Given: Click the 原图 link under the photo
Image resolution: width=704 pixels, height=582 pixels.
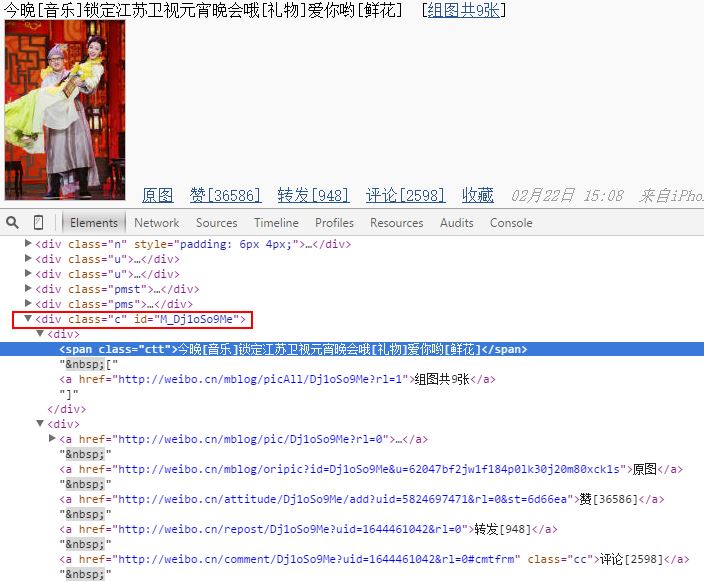Looking at the screenshot, I should pos(158,195).
